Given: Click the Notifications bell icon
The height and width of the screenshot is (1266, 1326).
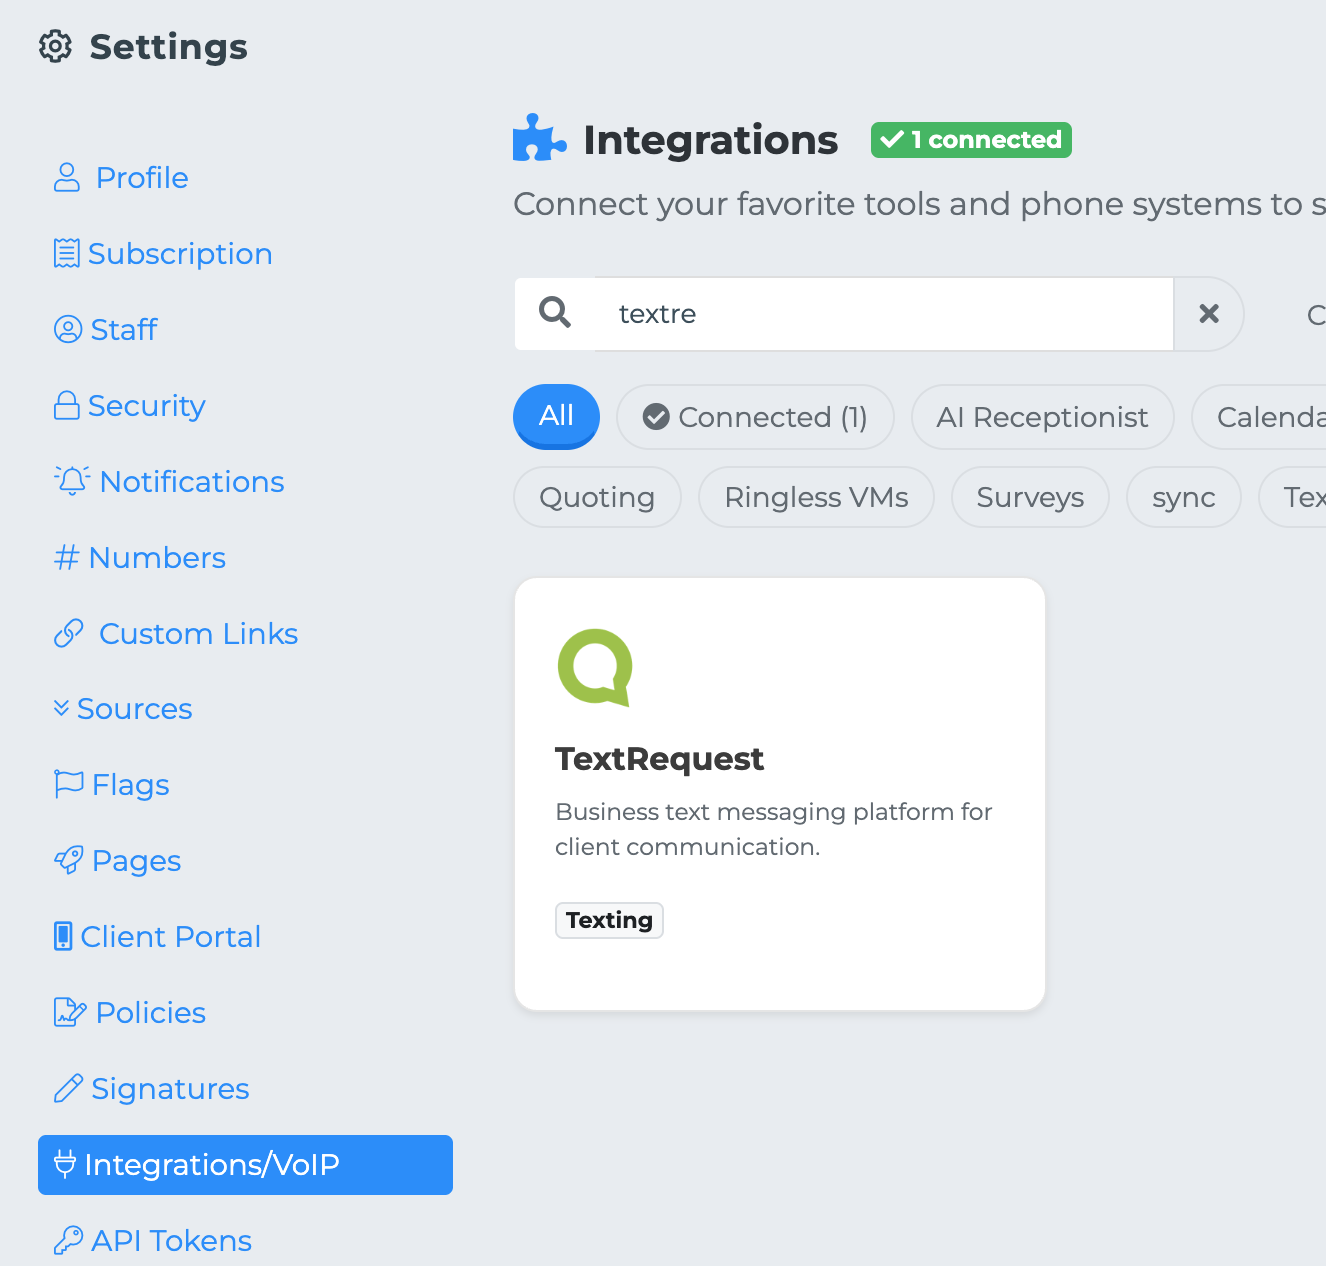Looking at the screenshot, I should pos(72,481).
